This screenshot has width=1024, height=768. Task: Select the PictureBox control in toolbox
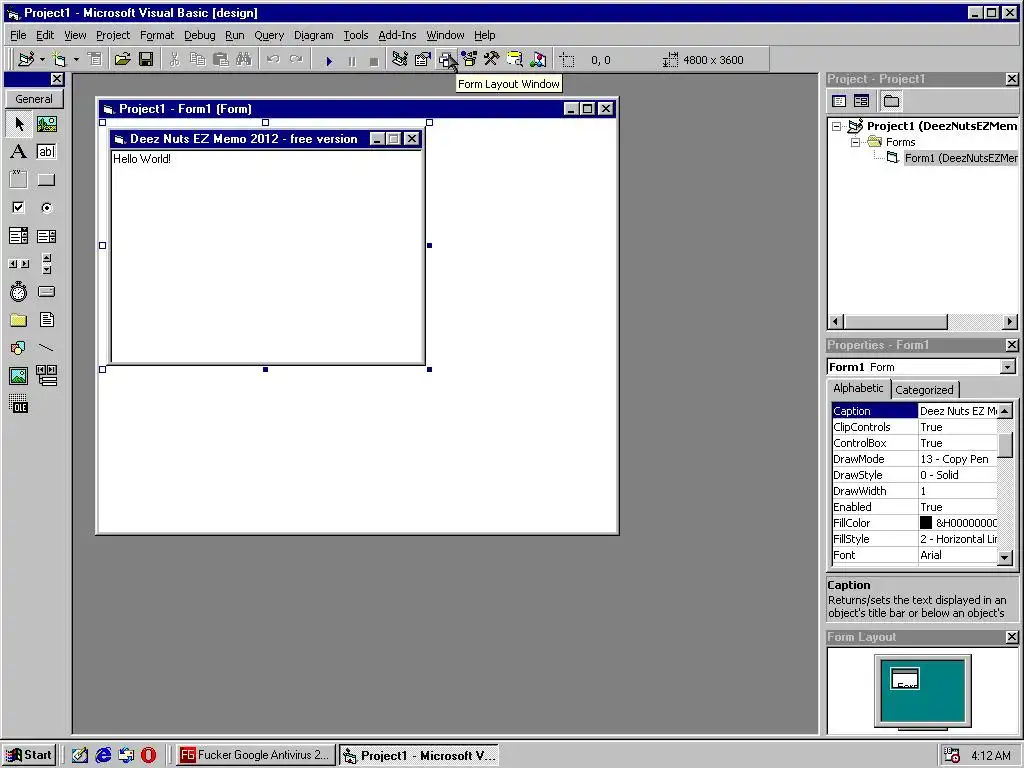[x=46, y=123]
